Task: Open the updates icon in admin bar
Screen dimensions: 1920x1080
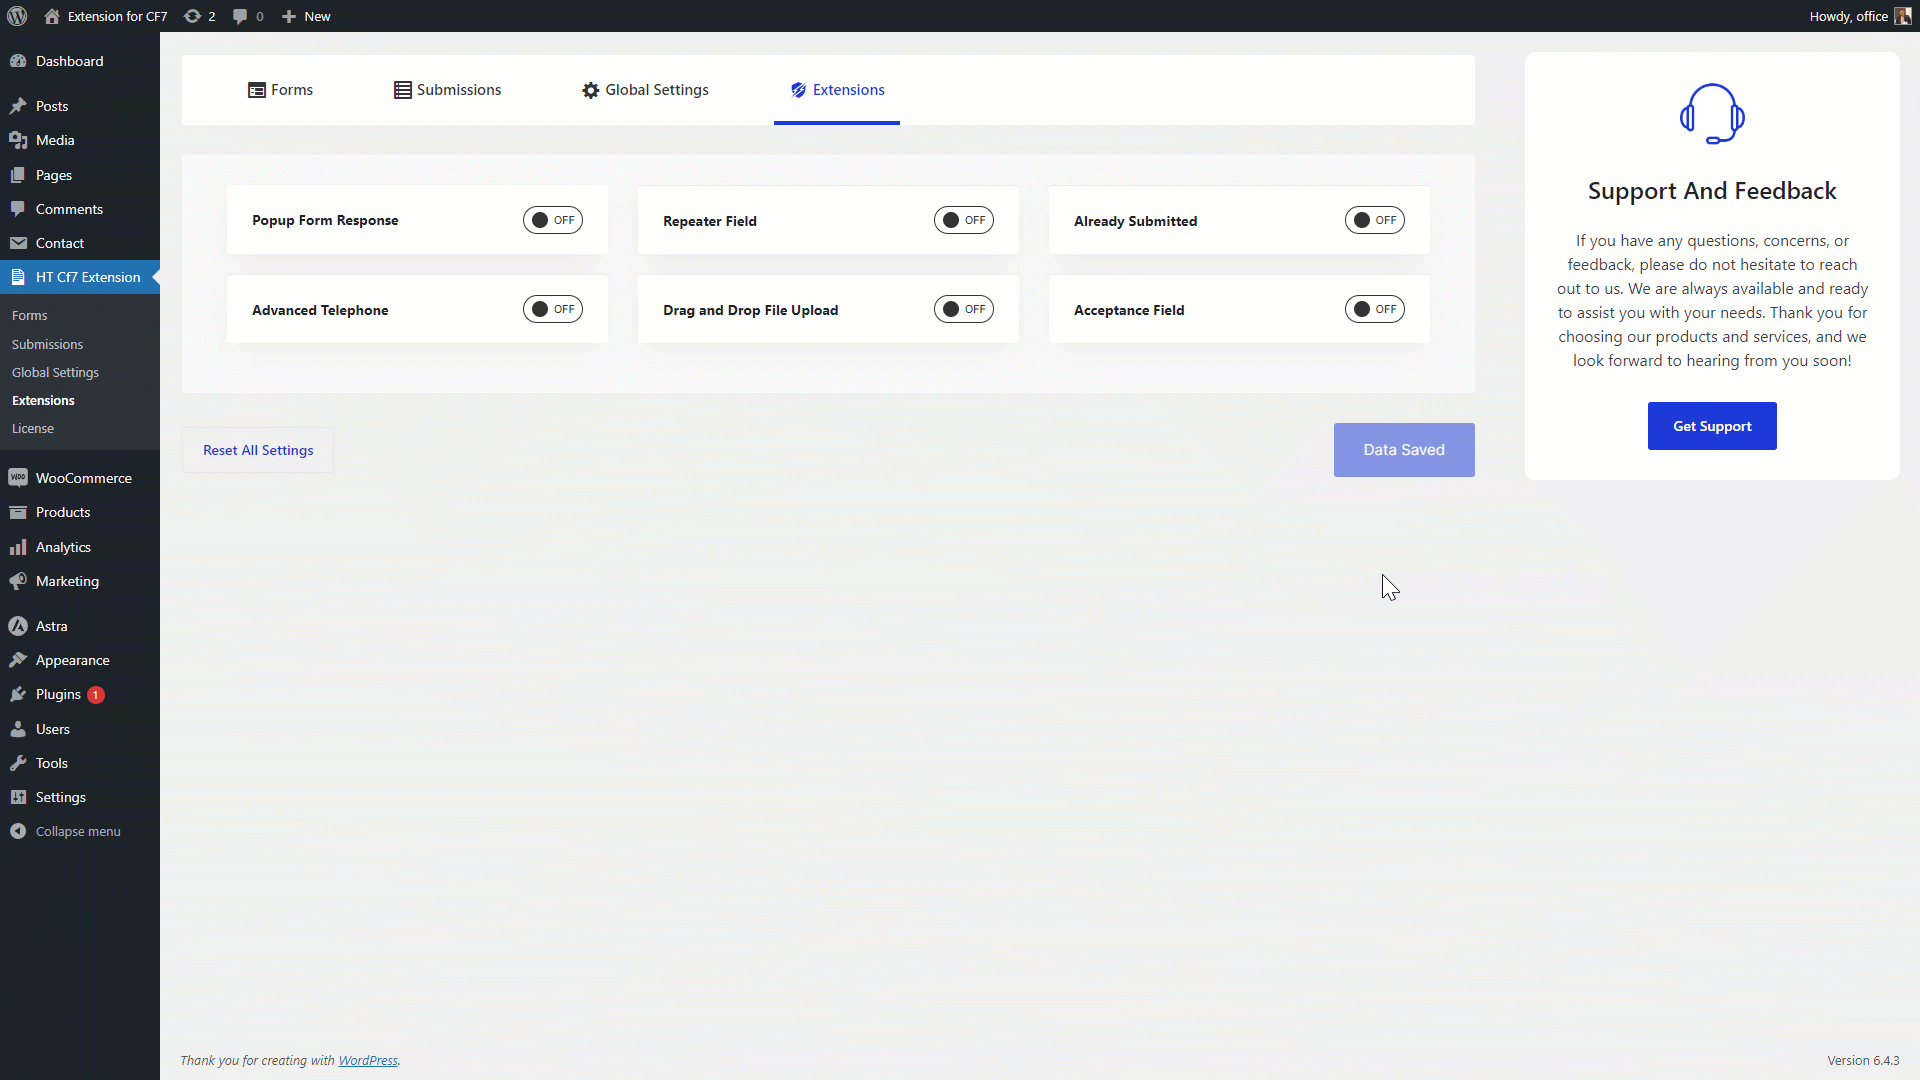Action: 193,16
